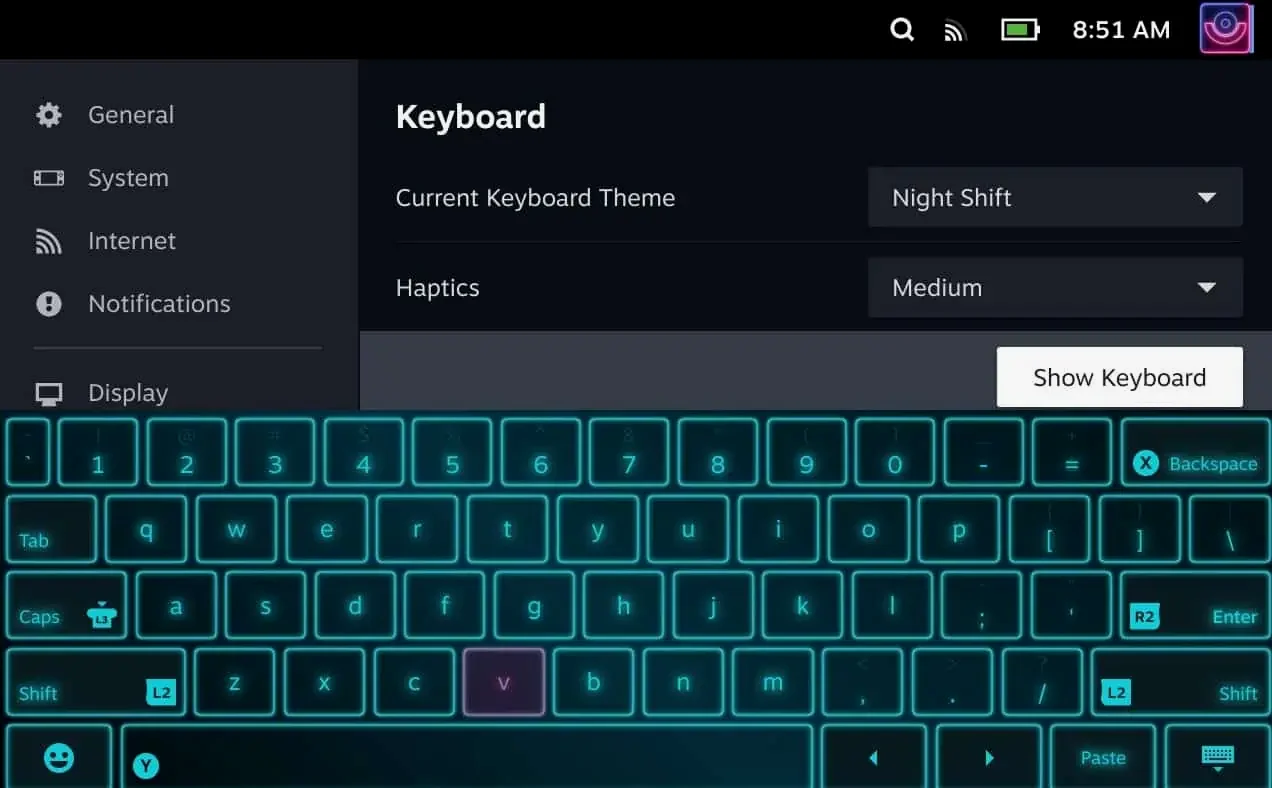The image size is (1272, 788).
Task: Click the Show Keyboard button
Action: (1119, 377)
